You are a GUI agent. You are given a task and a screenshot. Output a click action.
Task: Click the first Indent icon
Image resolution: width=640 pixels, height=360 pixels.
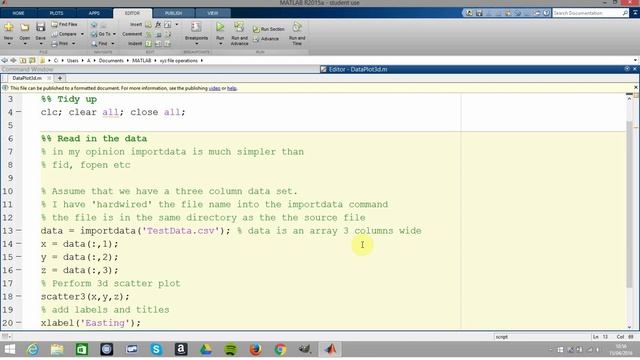tap(149, 44)
